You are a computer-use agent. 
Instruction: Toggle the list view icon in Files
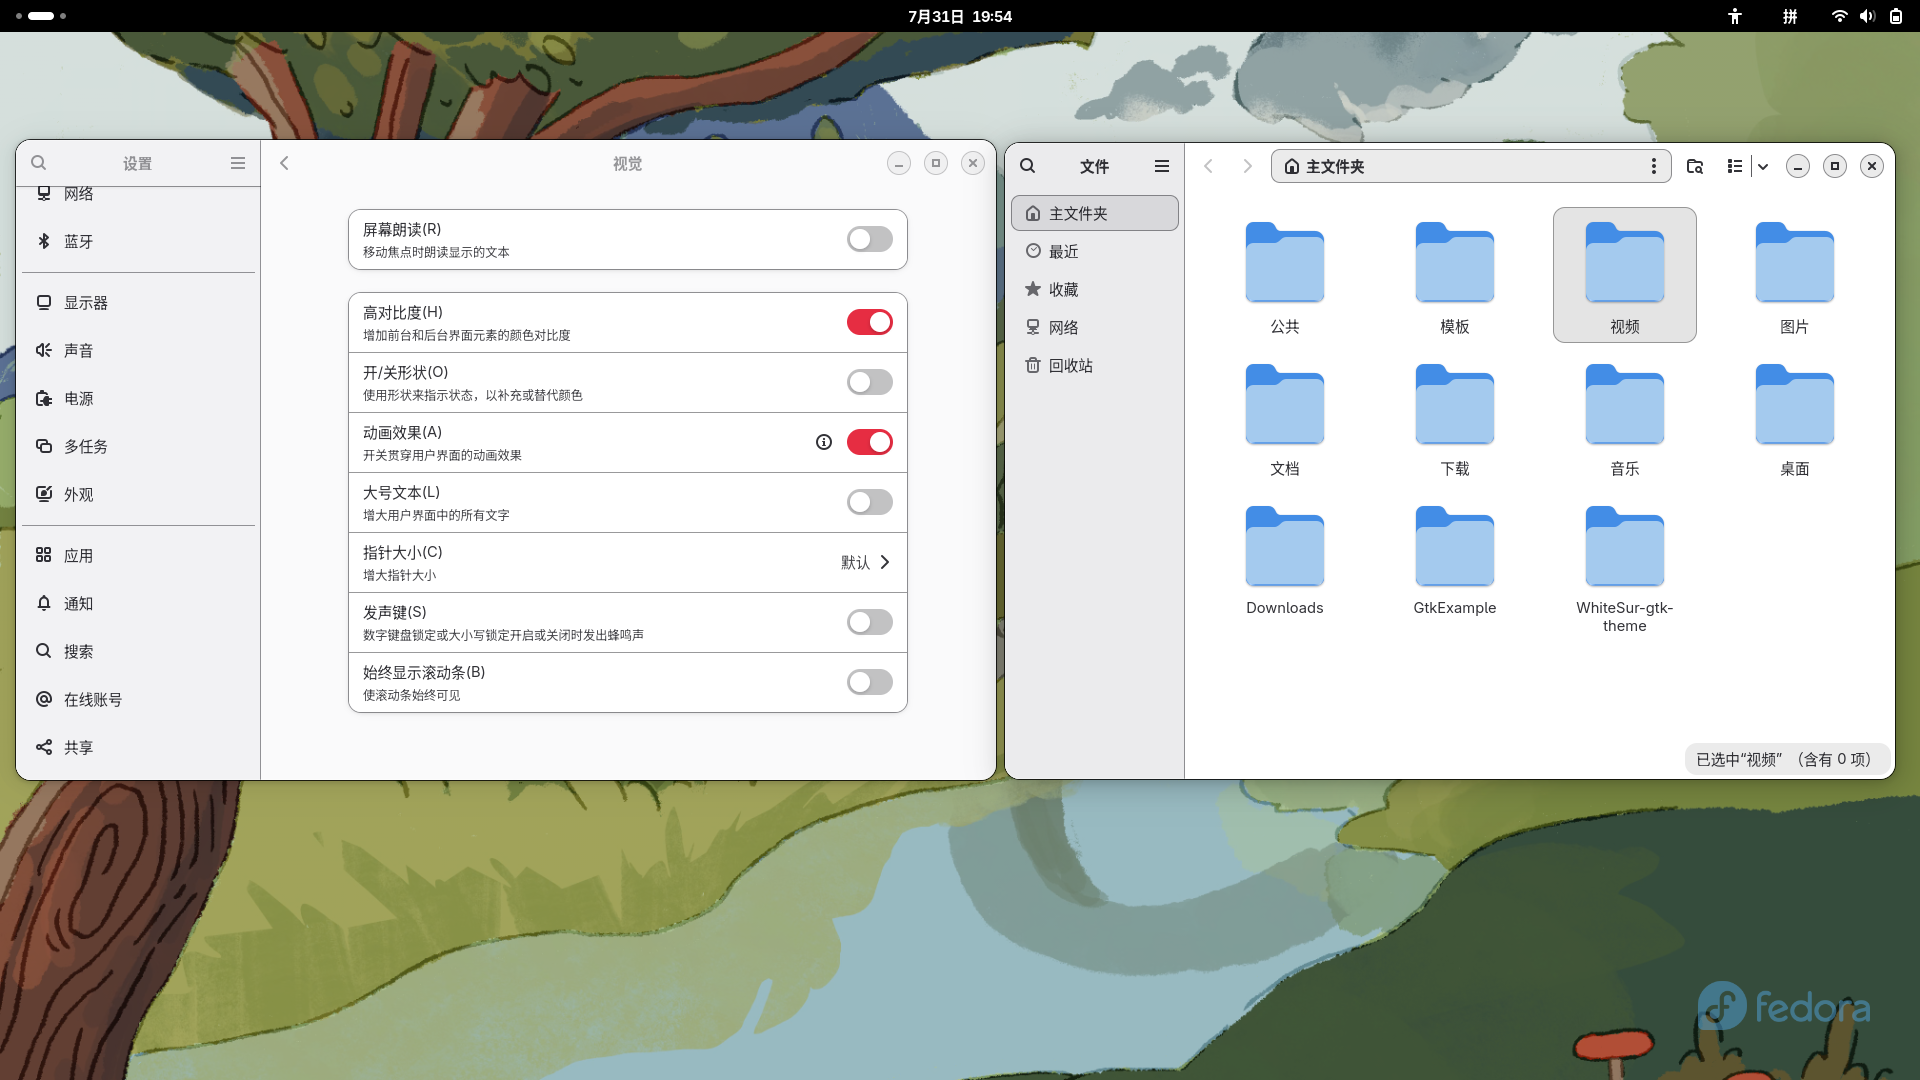click(1735, 166)
